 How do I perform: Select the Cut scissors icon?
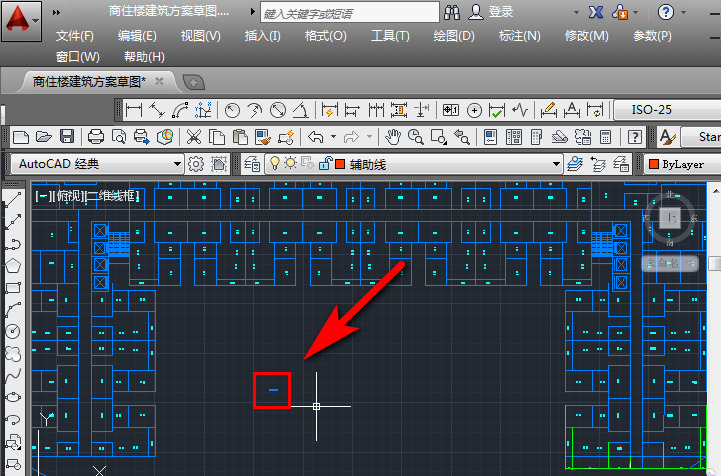194,137
